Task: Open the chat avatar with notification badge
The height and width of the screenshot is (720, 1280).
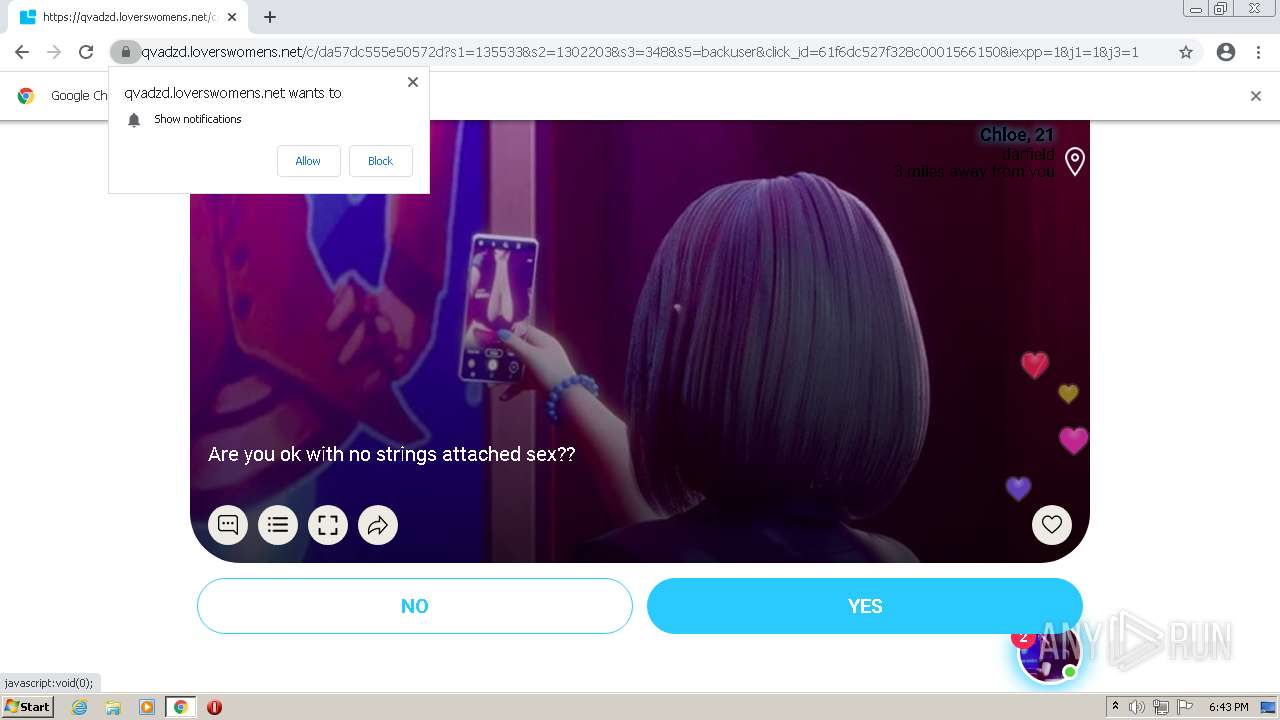Action: tap(1048, 655)
